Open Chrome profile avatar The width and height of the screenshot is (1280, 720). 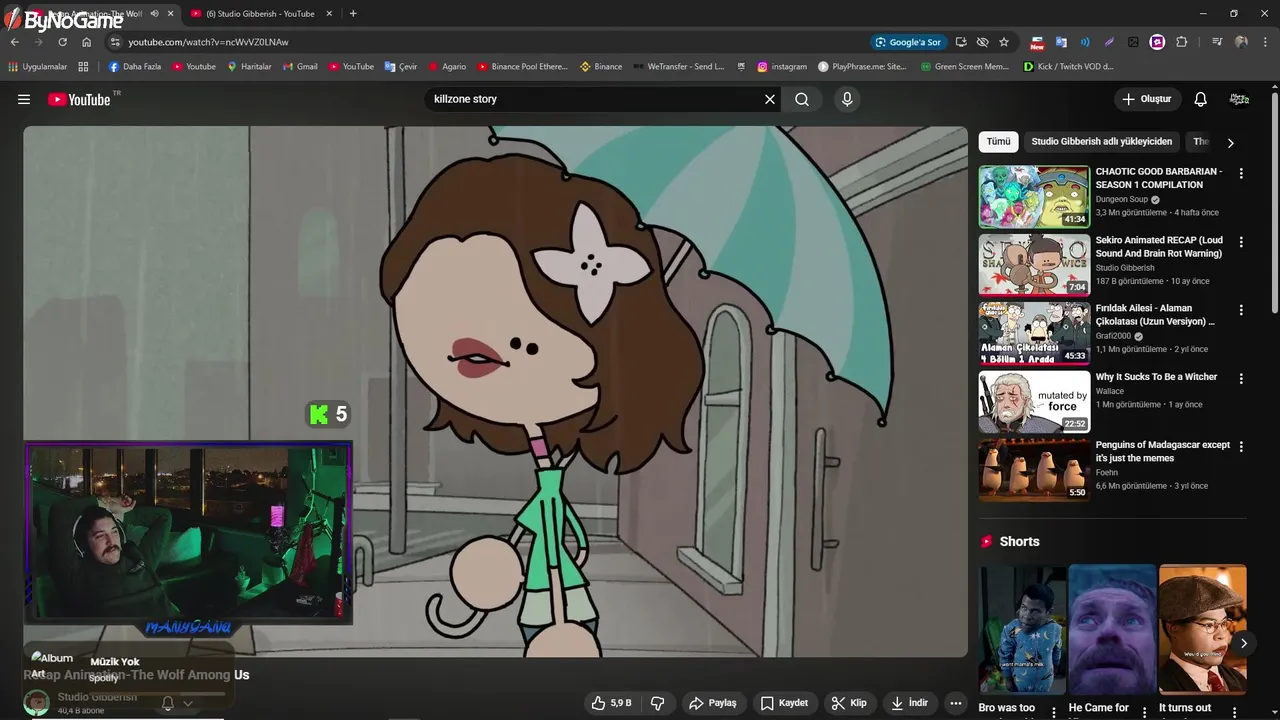[1241, 42]
